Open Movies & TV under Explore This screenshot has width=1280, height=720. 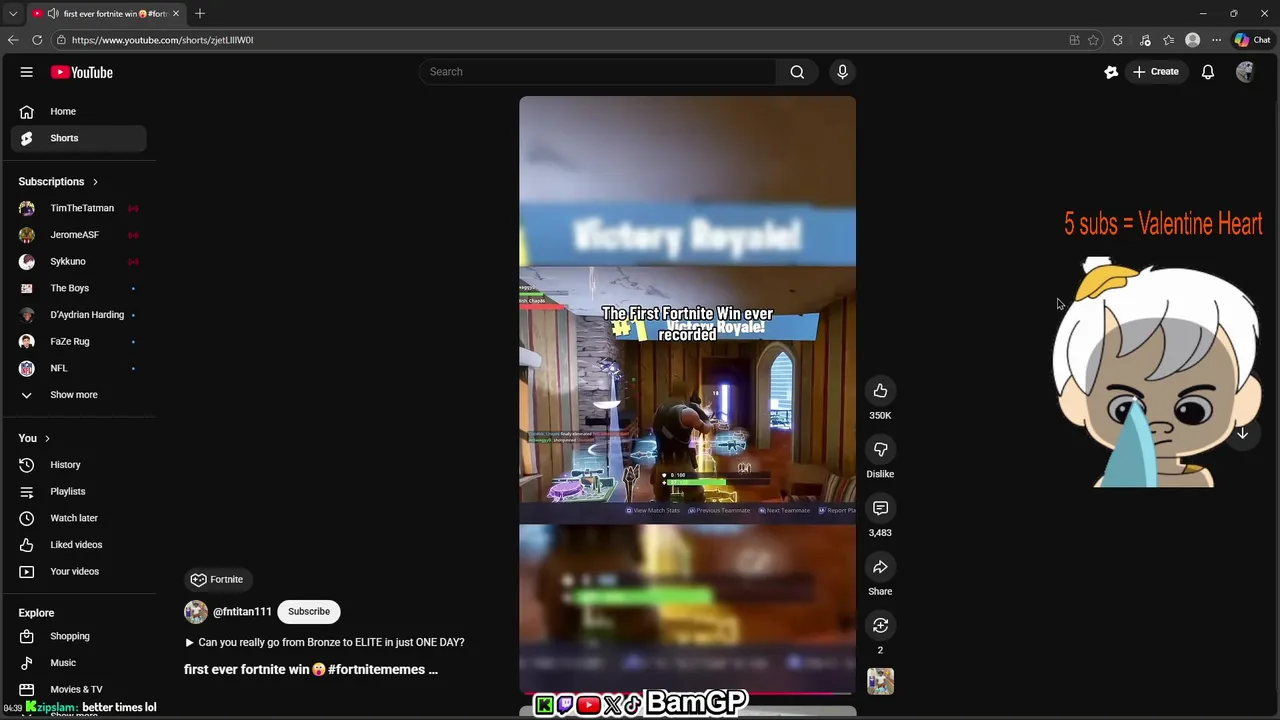(79, 690)
